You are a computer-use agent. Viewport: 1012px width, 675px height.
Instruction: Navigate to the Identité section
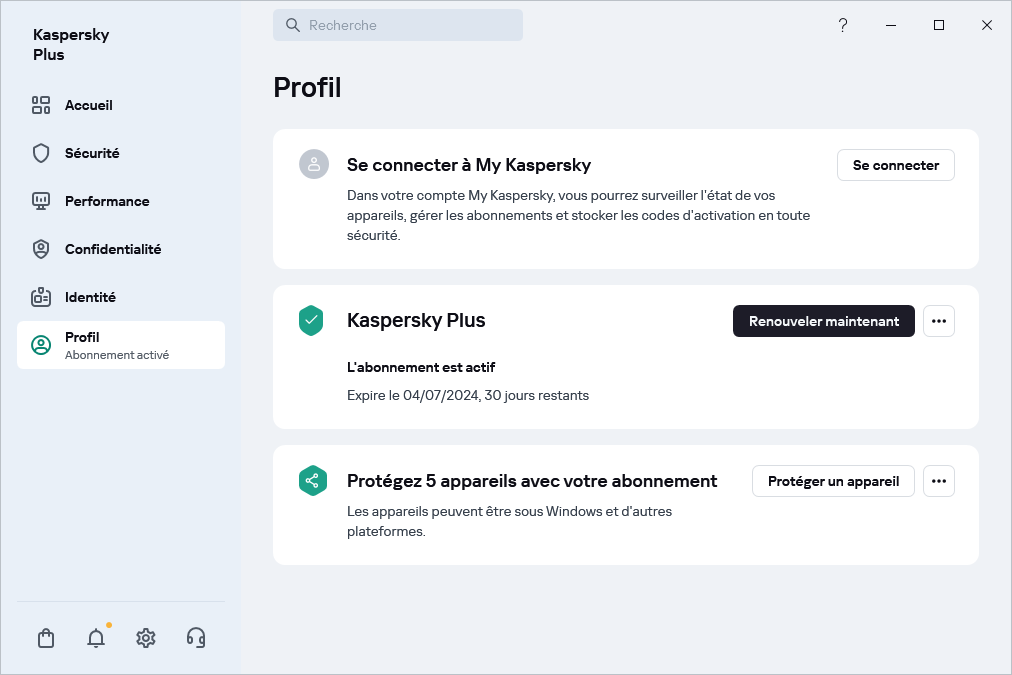pos(90,297)
